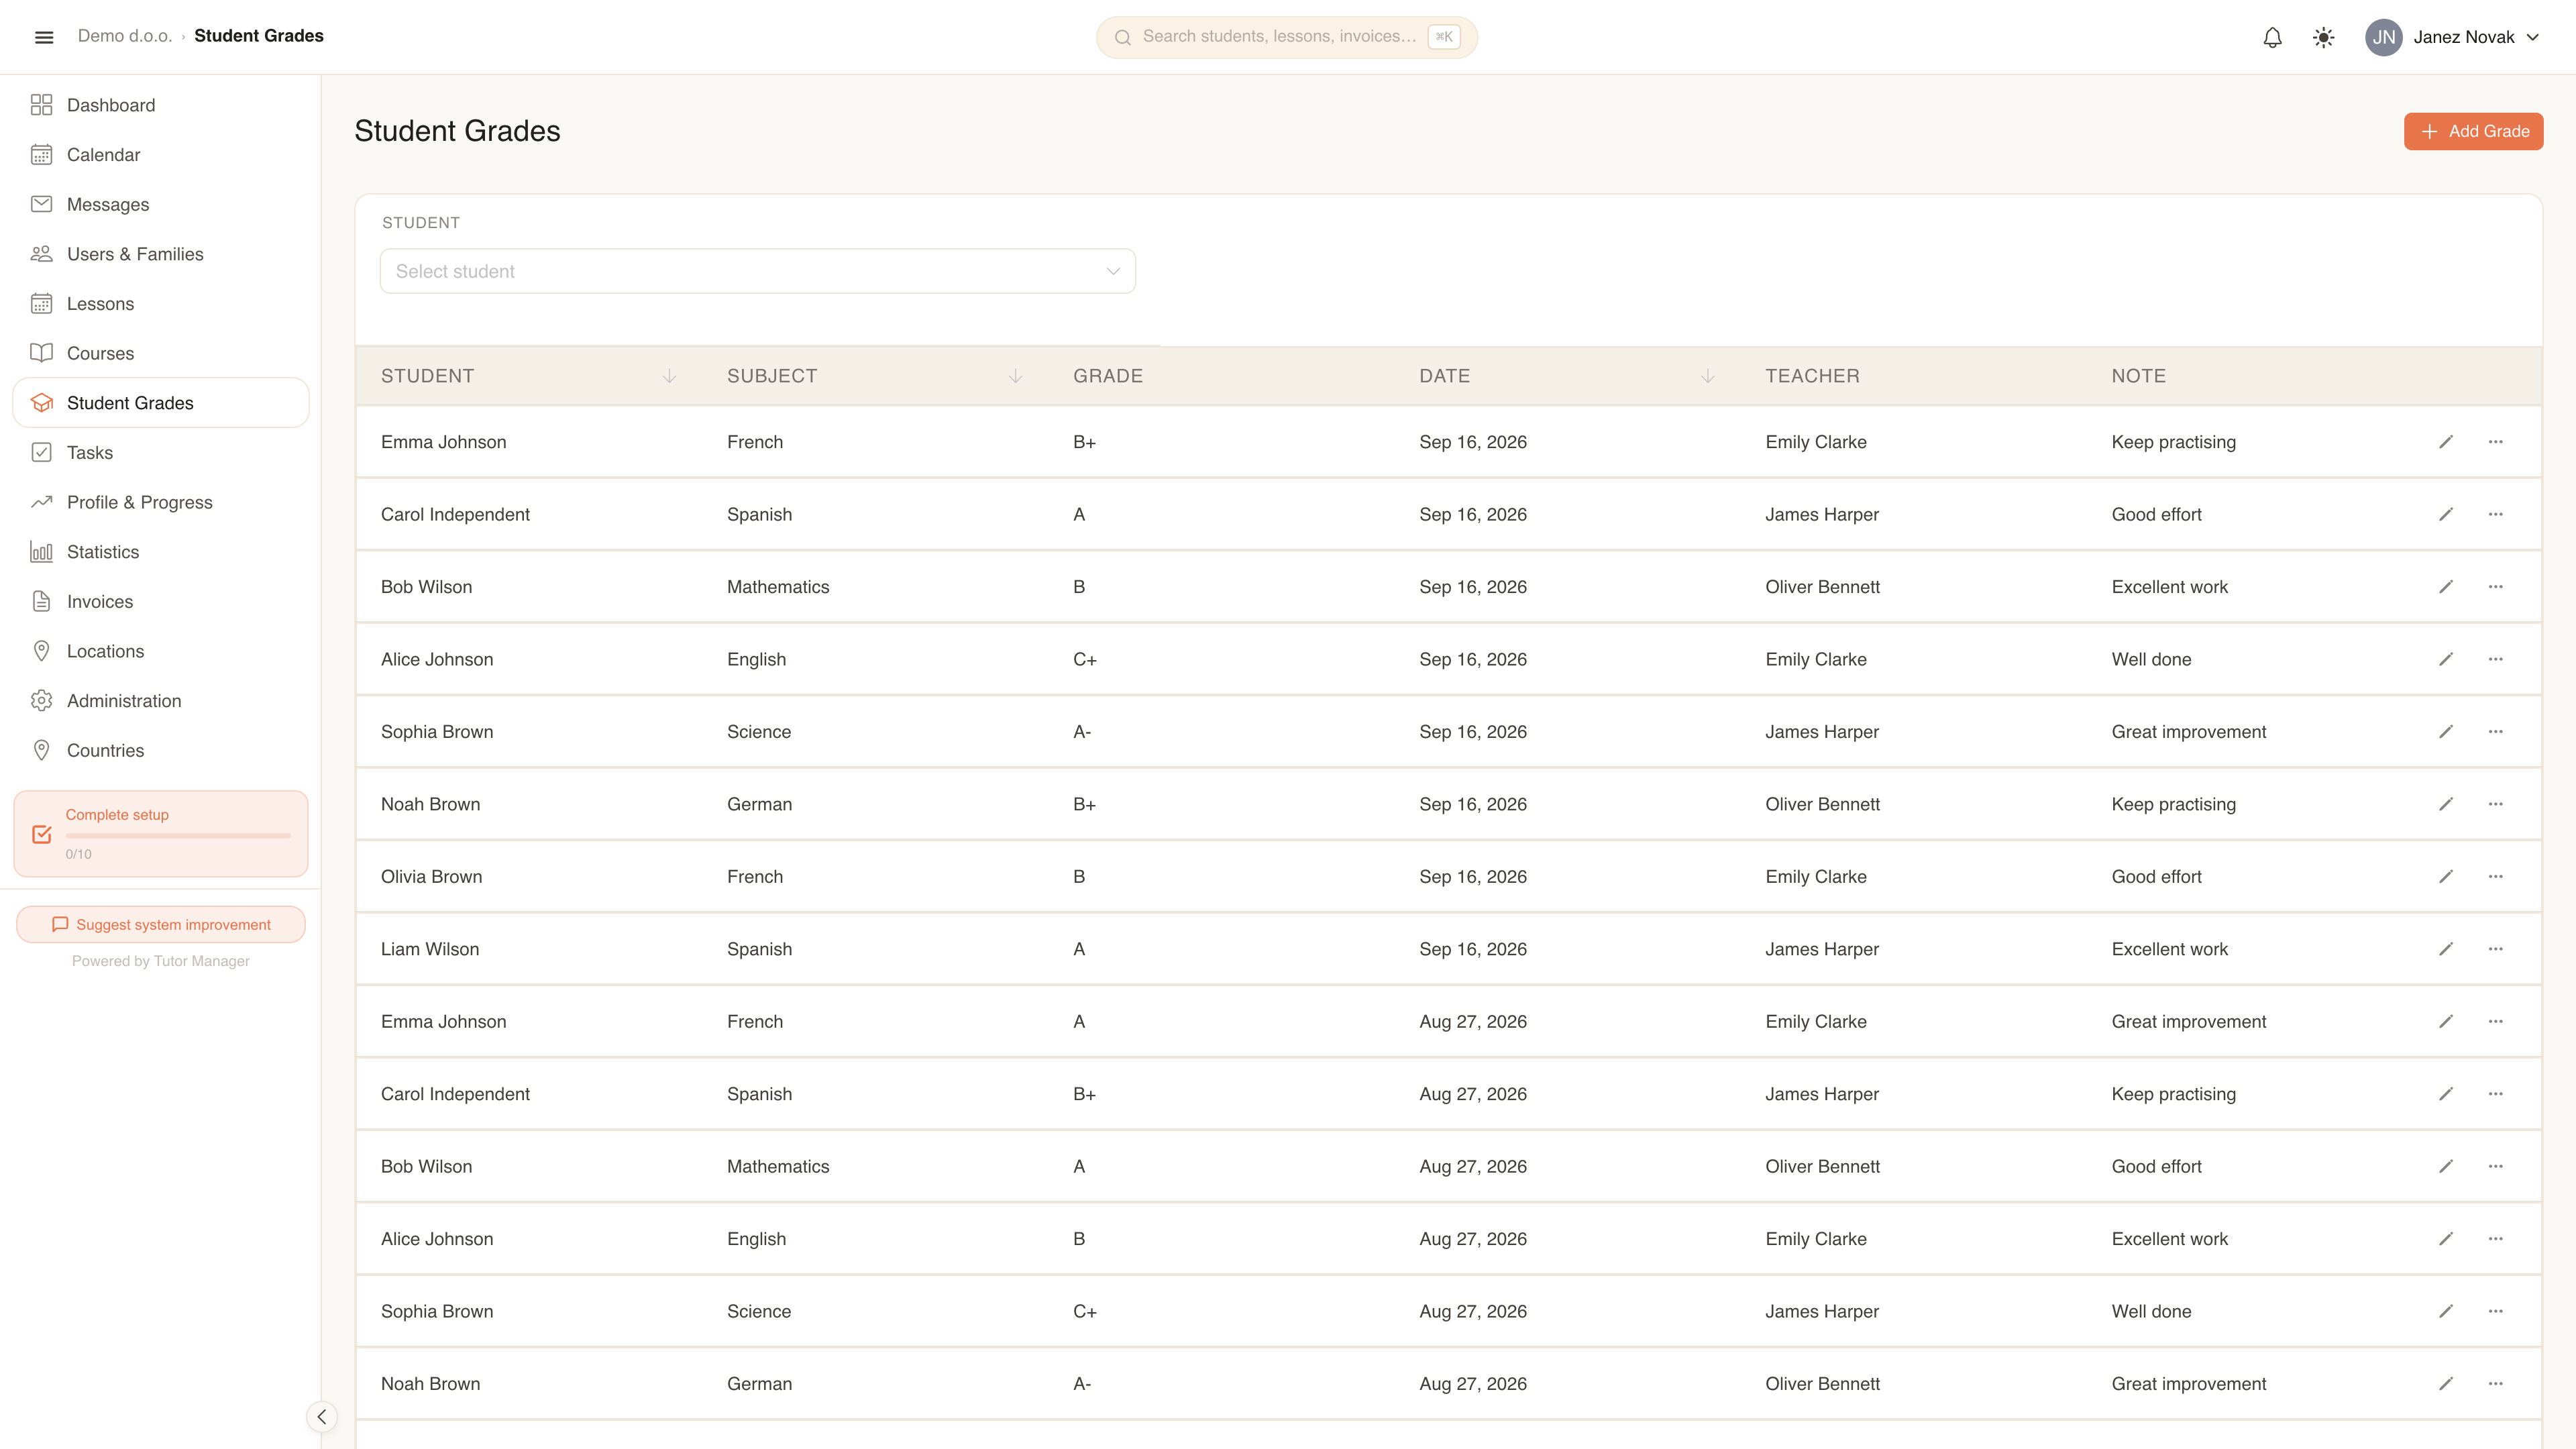Click the search students input field

(1286, 37)
